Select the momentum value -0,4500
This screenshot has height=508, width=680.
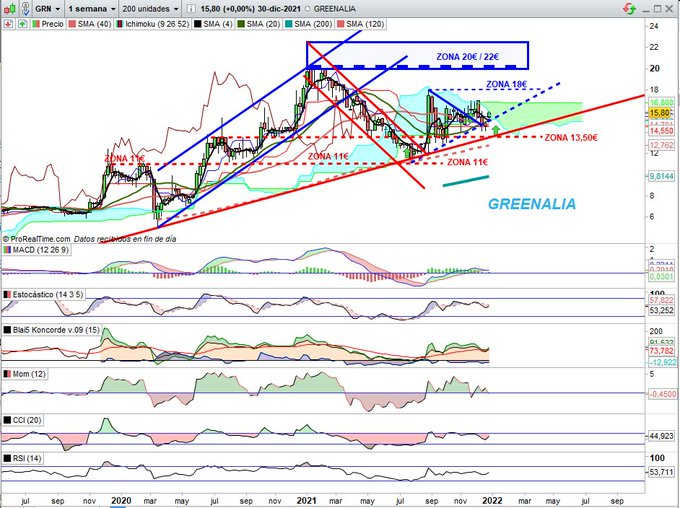click(662, 394)
